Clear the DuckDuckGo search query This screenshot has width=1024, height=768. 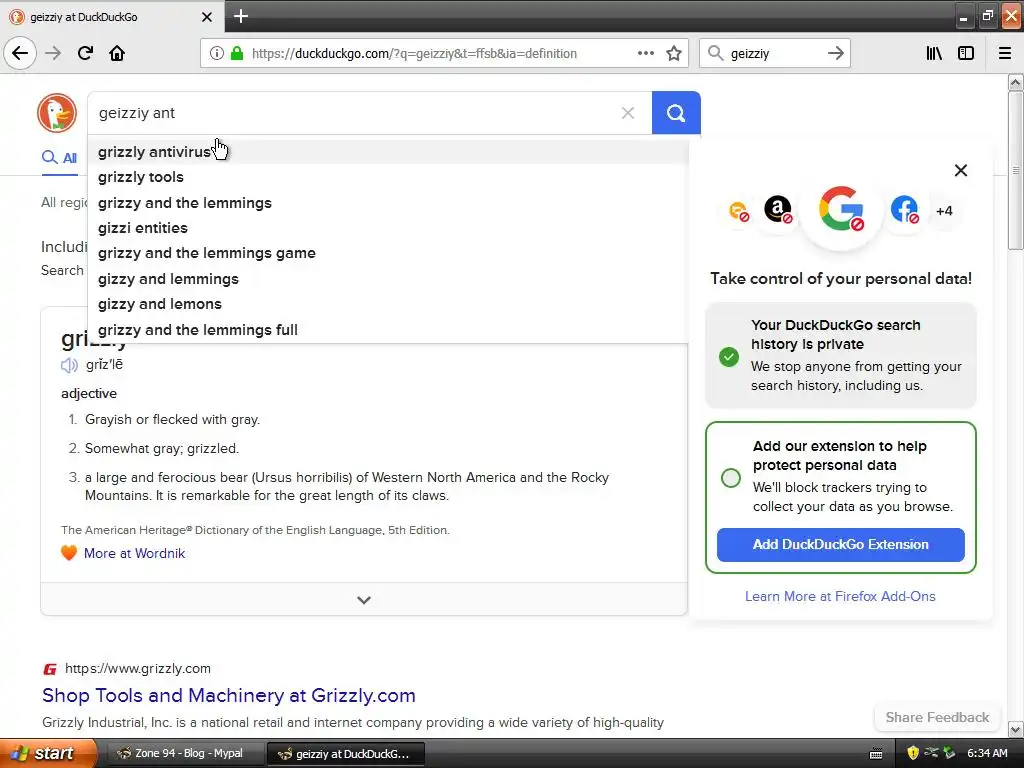point(628,113)
